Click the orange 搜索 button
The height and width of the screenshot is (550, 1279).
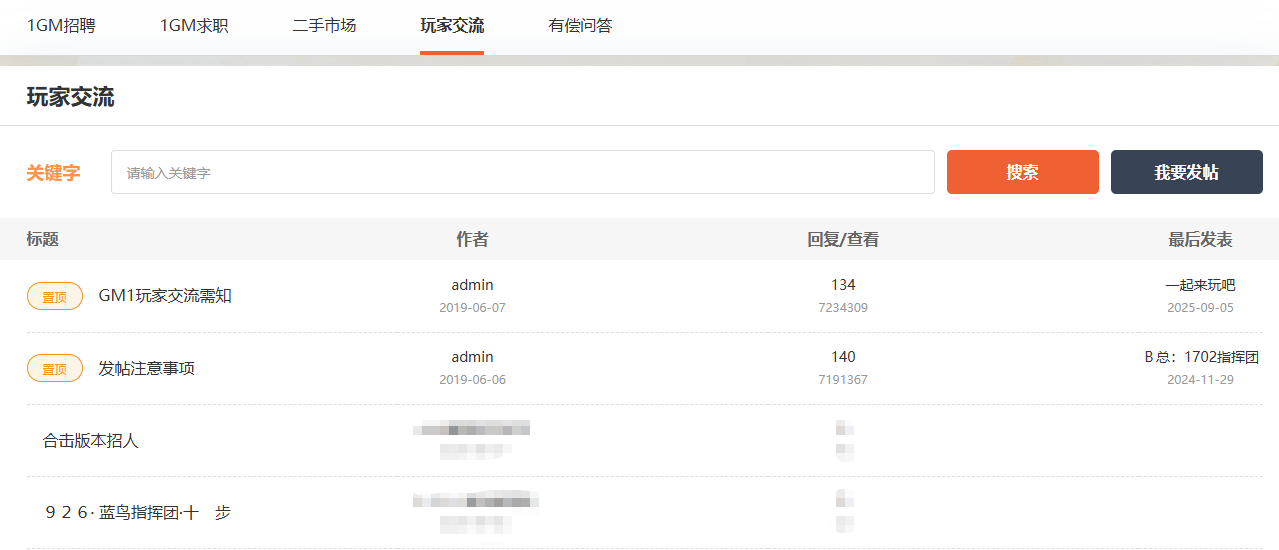[1023, 172]
